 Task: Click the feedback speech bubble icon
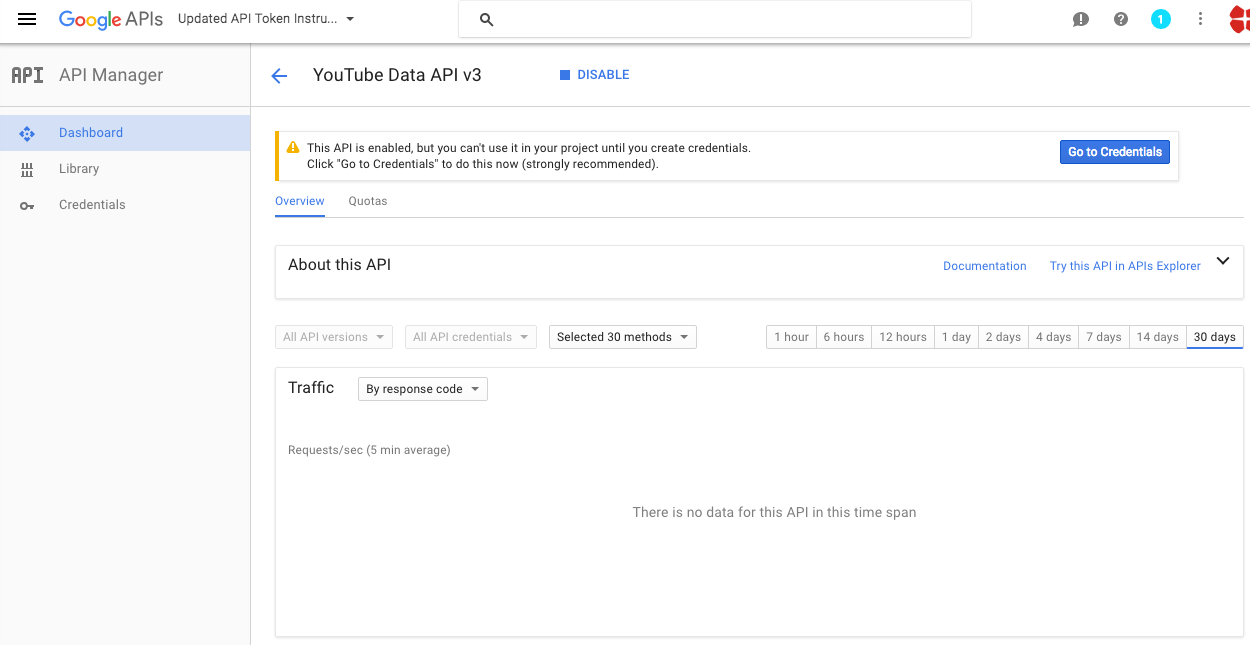(x=1080, y=19)
